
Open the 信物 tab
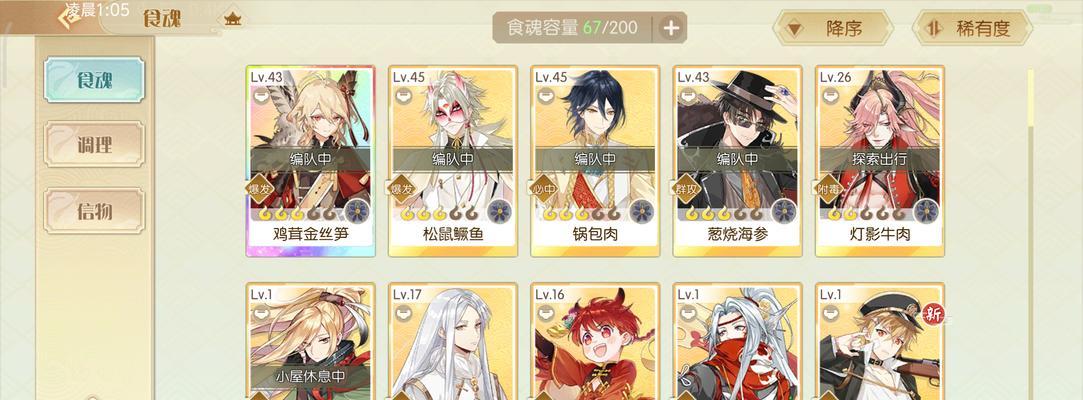click(x=94, y=210)
